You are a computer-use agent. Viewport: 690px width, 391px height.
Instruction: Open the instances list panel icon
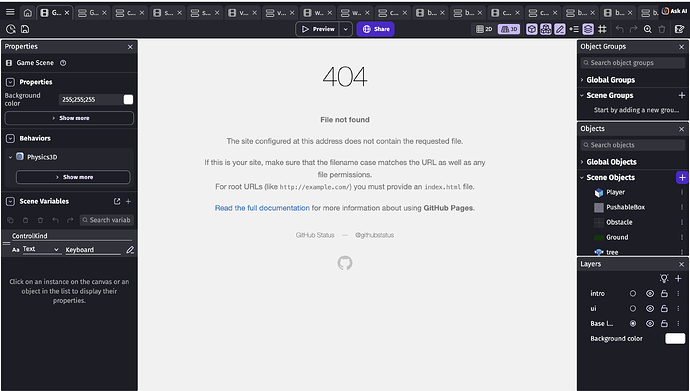click(x=574, y=29)
